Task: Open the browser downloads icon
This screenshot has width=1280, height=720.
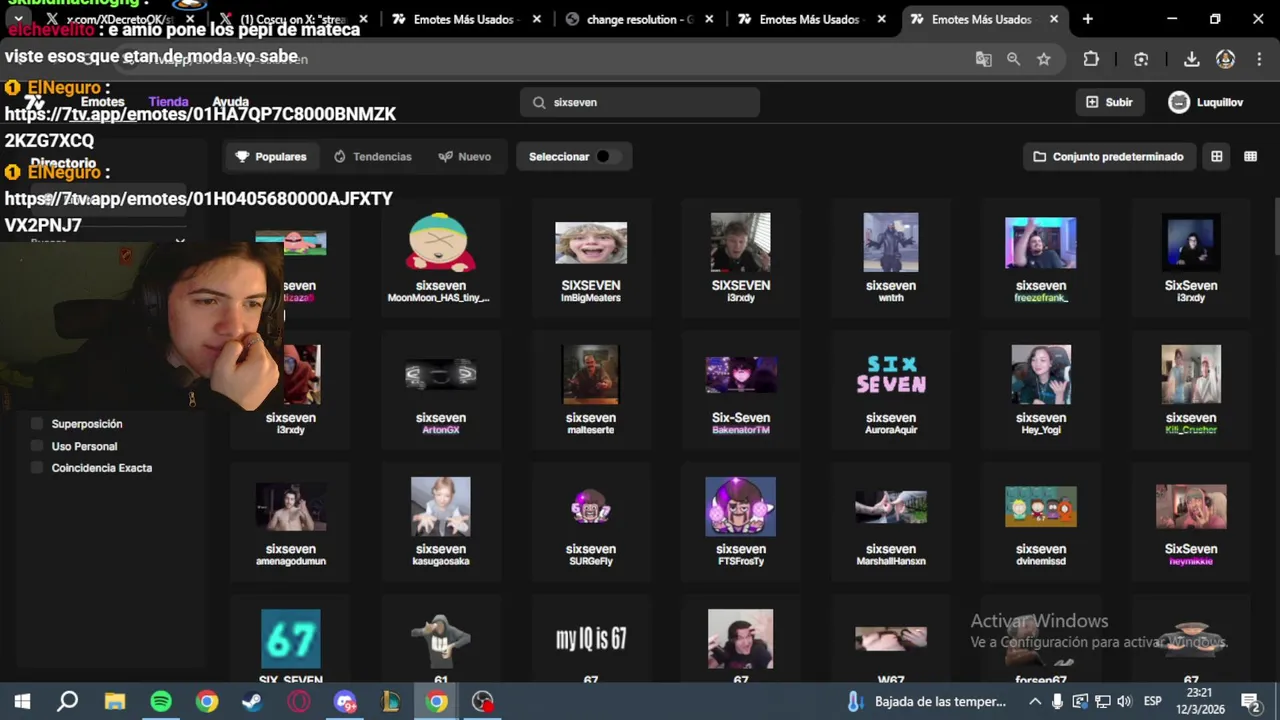Action: (x=1191, y=59)
